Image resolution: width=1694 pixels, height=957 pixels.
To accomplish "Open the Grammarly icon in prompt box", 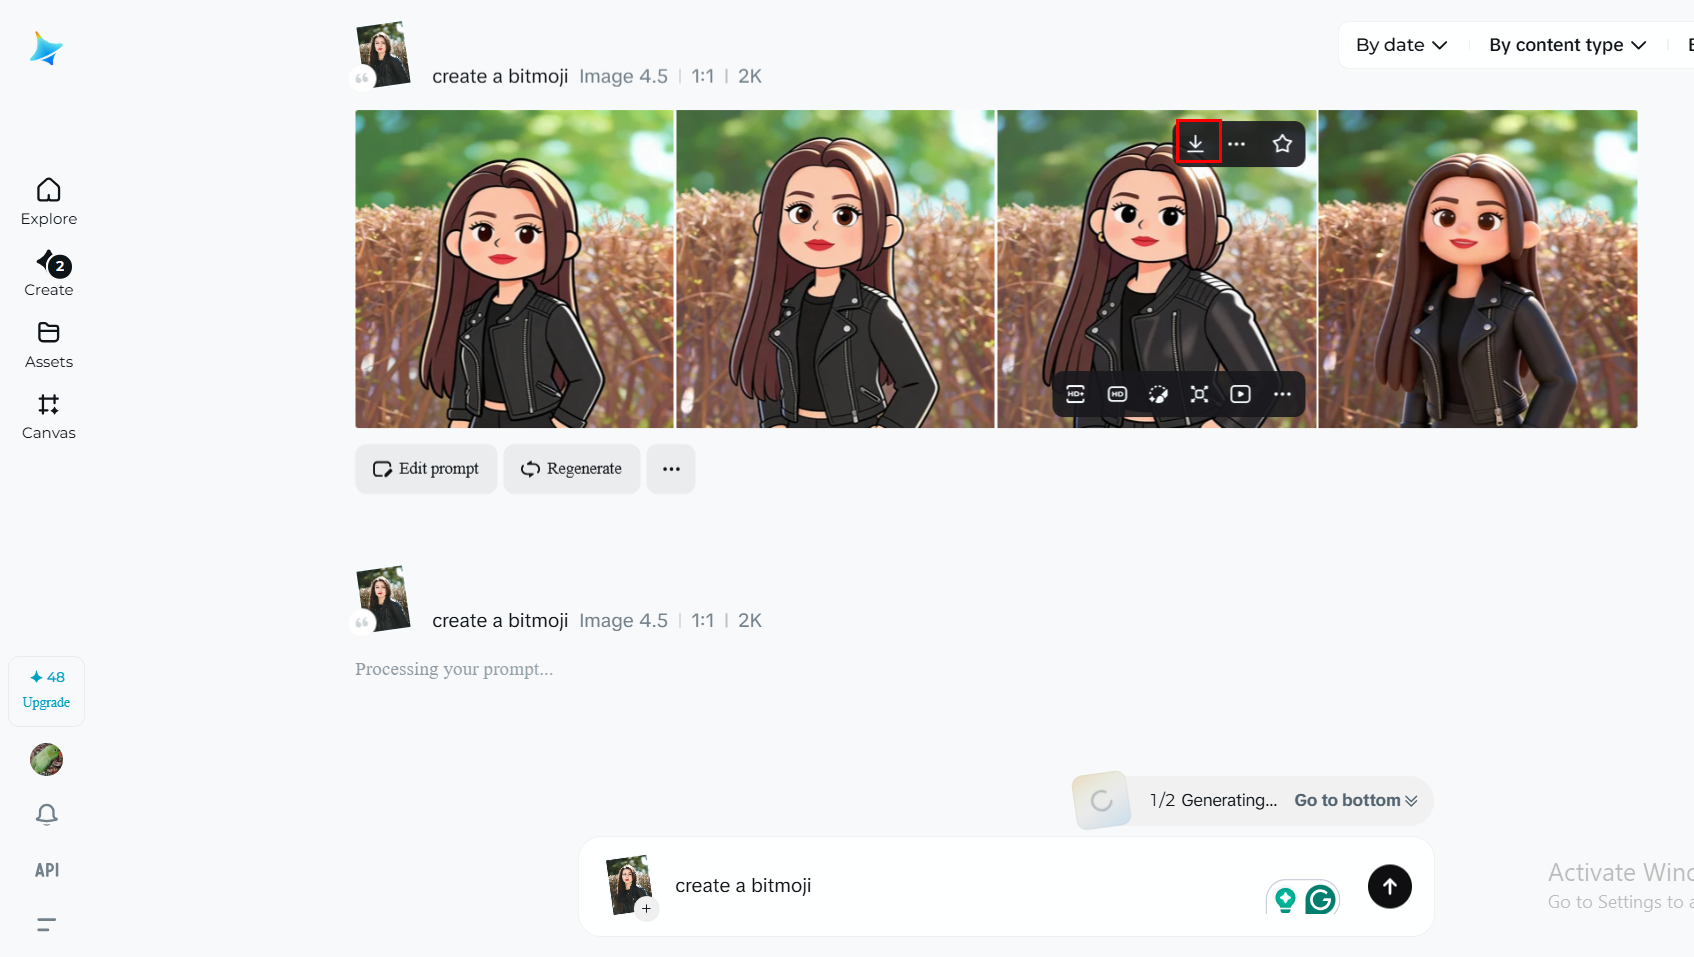I will pyautogui.click(x=1321, y=900).
